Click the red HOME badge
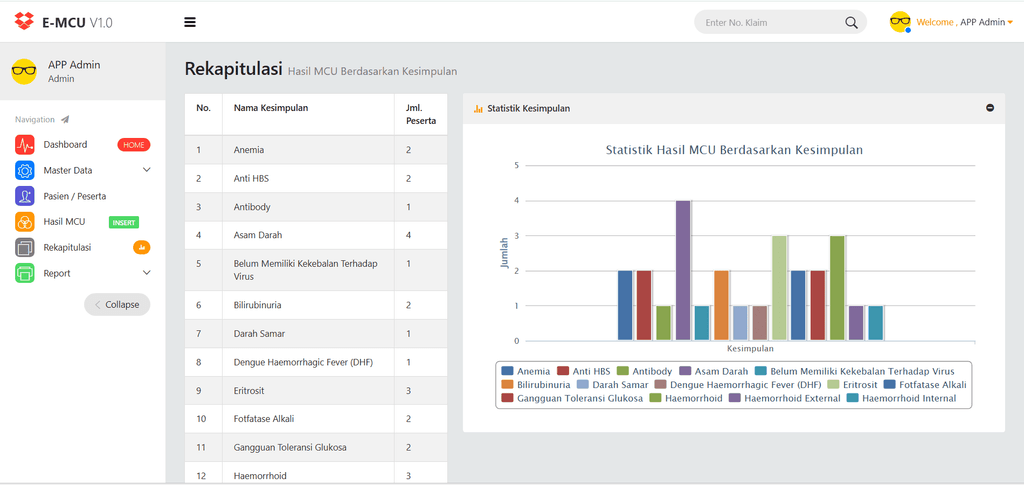Image resolution: width=1024 pixels, height=485 pixels. 134,145
